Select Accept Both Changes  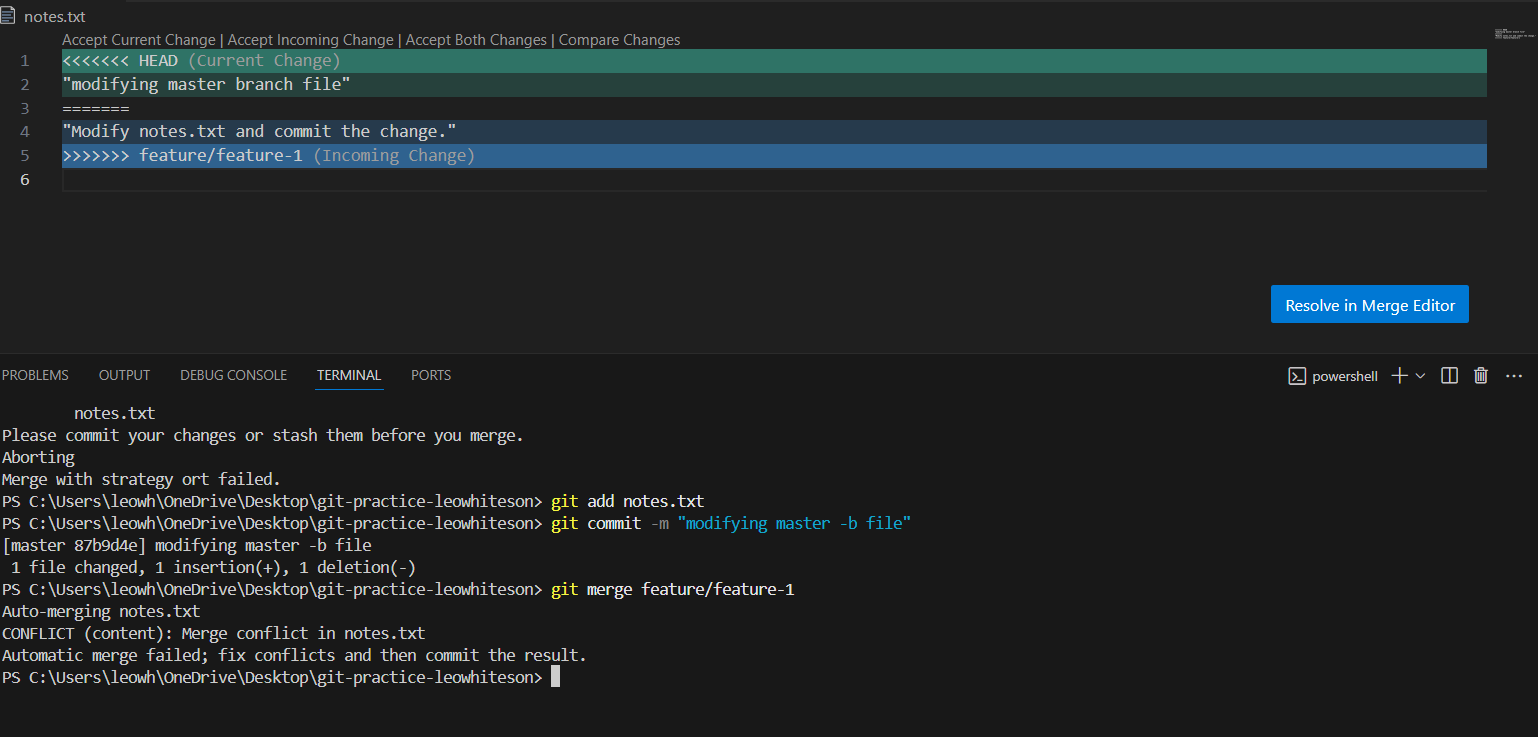point(476,40)
